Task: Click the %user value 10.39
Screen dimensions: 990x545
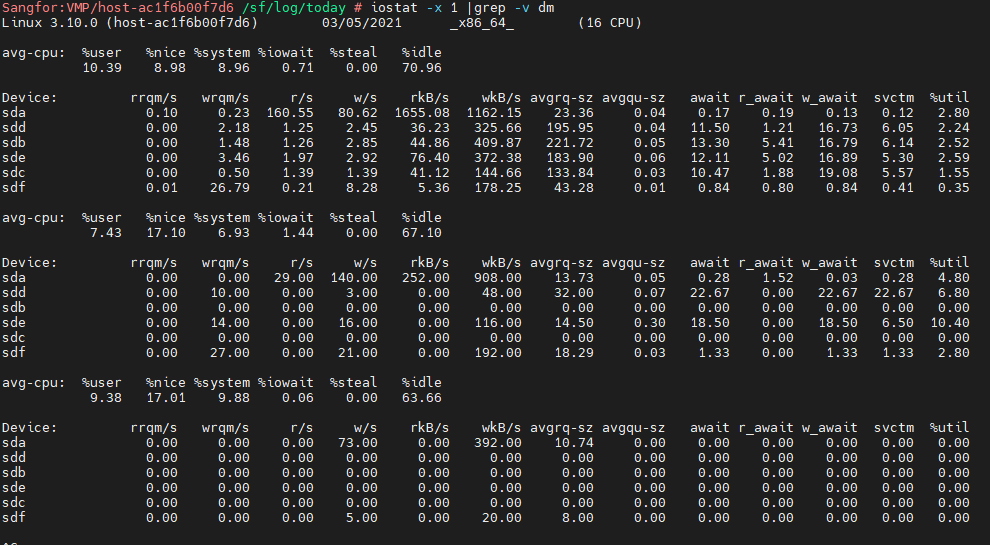Action: tap(102, 67)
